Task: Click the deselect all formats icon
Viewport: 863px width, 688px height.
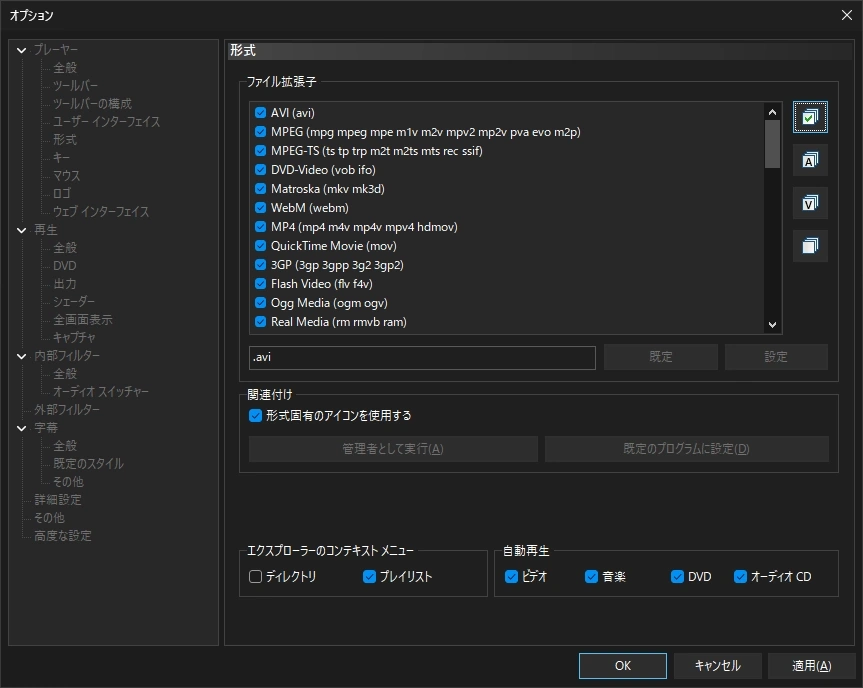Action: 810,245
